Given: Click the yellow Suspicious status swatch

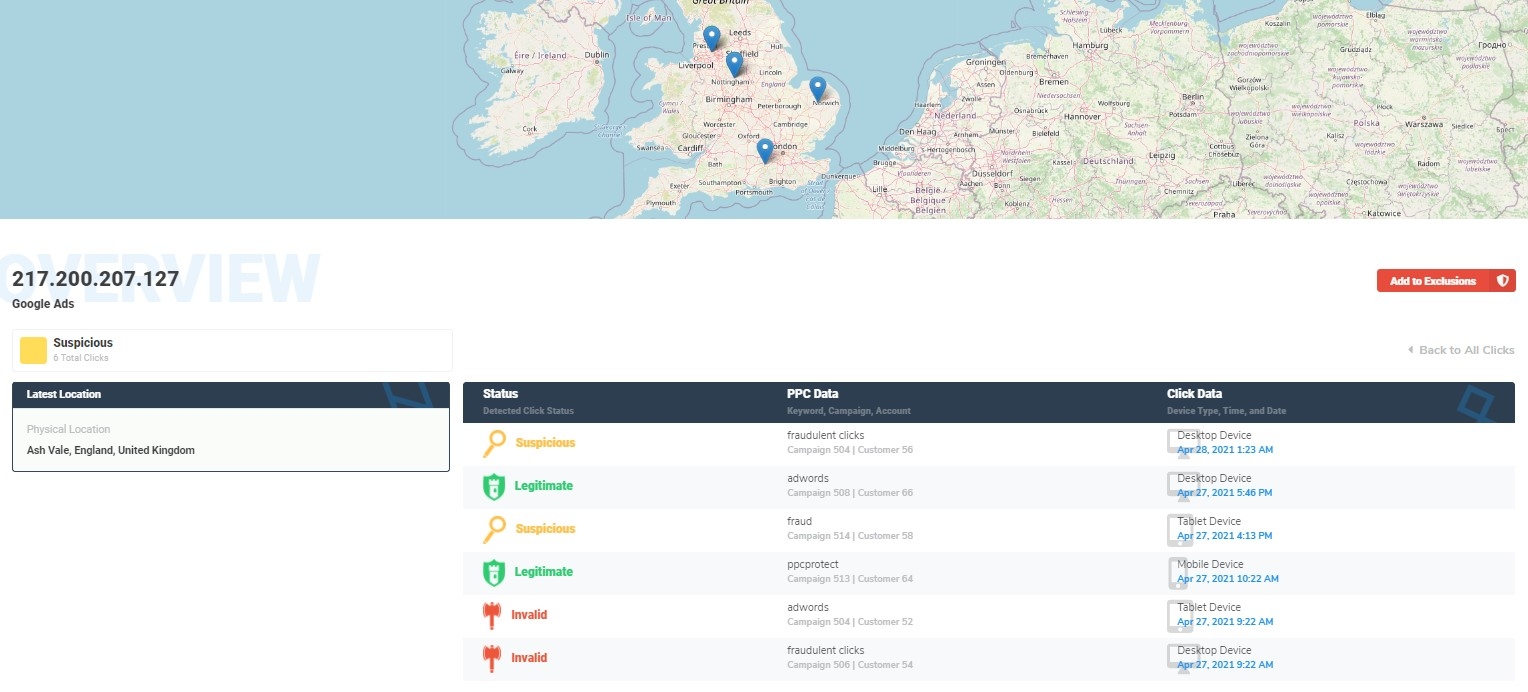Looking at the screenshot, I should [34, 350].
